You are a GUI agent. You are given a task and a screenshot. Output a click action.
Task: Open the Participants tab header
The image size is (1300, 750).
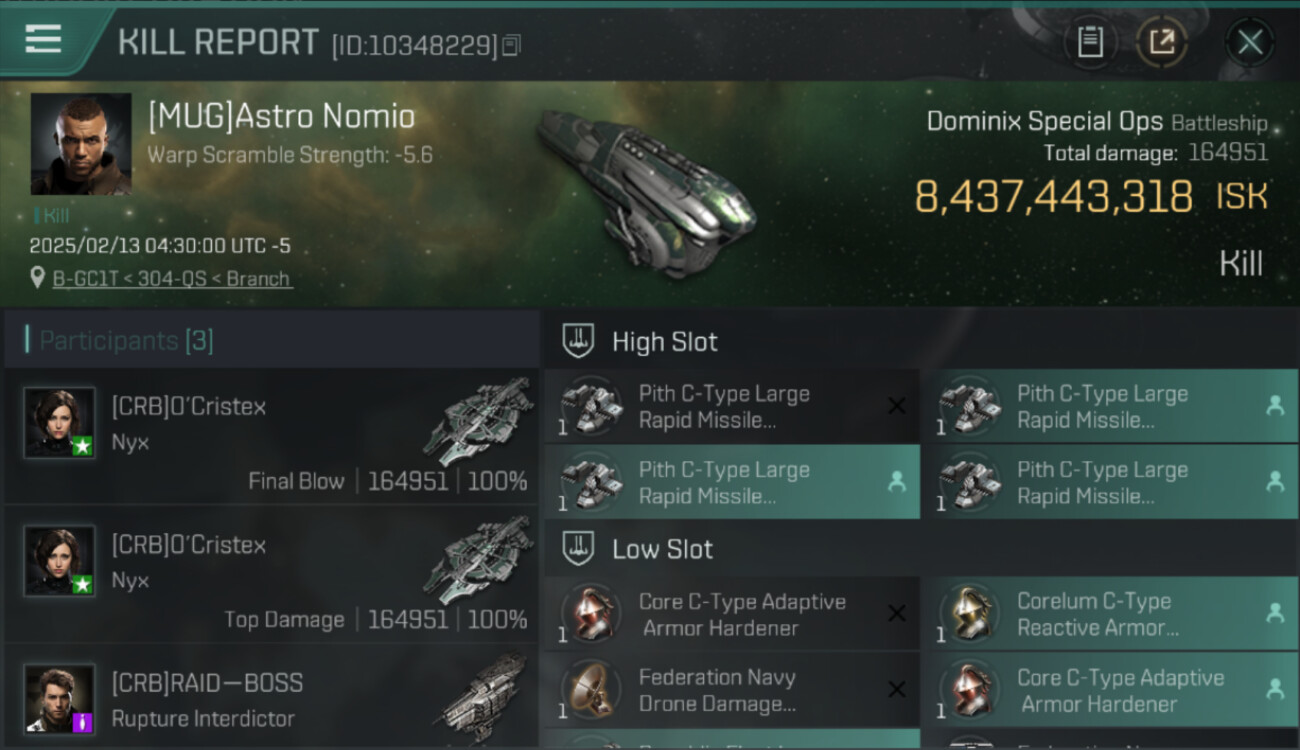pyautogui.click(x=126, y=341)
